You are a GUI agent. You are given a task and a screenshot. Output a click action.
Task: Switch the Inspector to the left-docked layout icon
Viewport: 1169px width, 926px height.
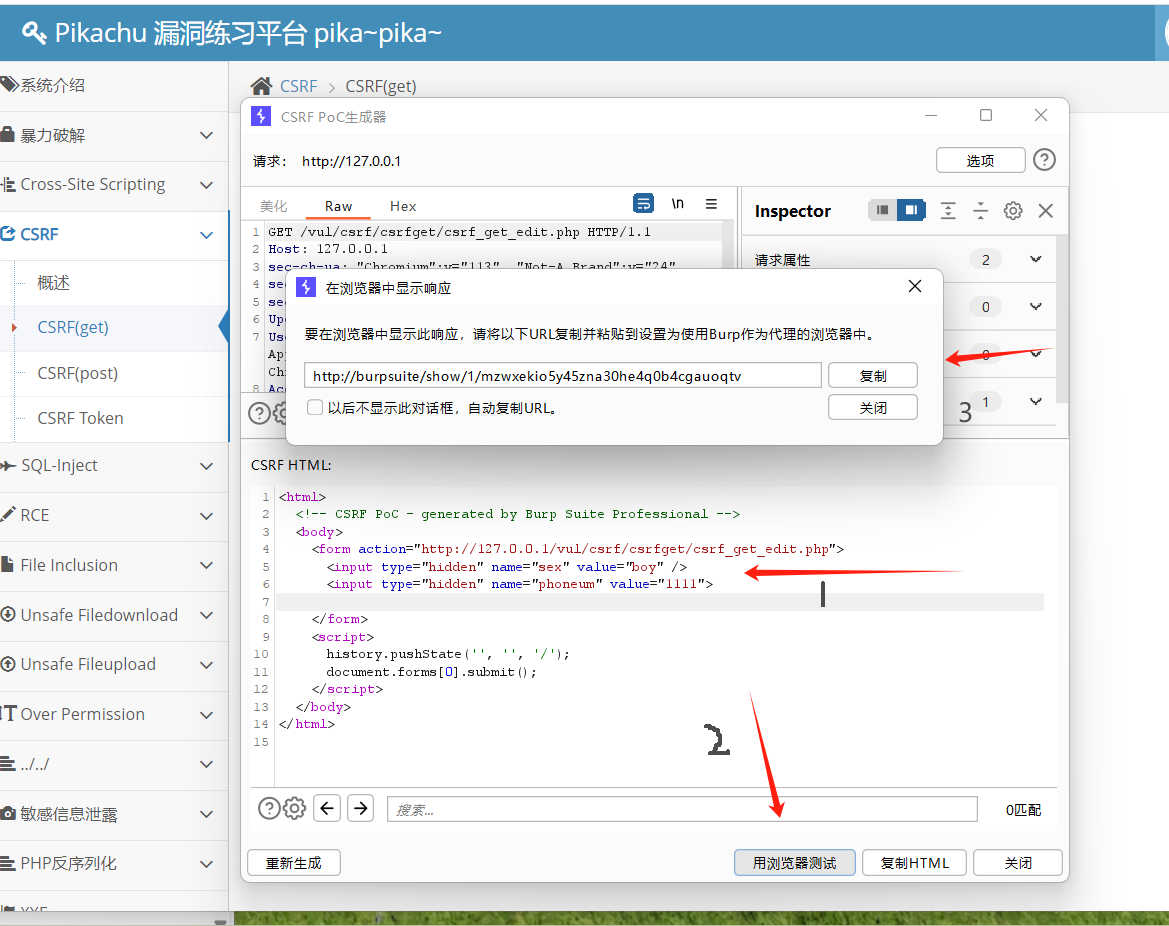[882, 210]
